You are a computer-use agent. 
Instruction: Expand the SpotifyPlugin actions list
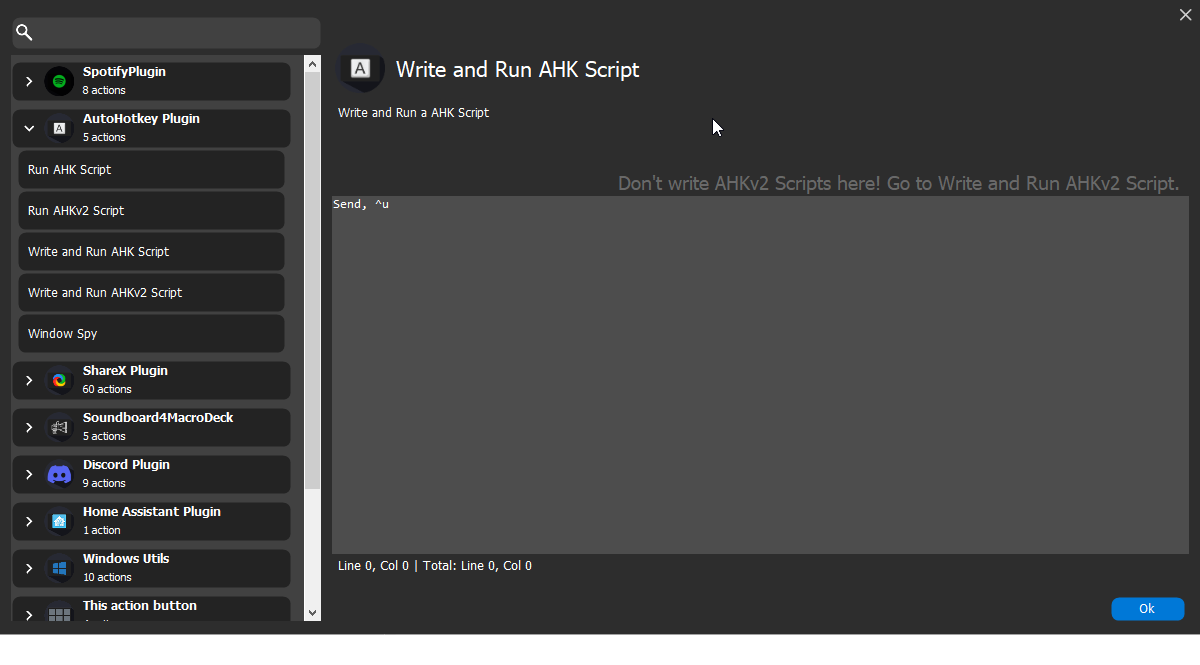click(29, 81)
